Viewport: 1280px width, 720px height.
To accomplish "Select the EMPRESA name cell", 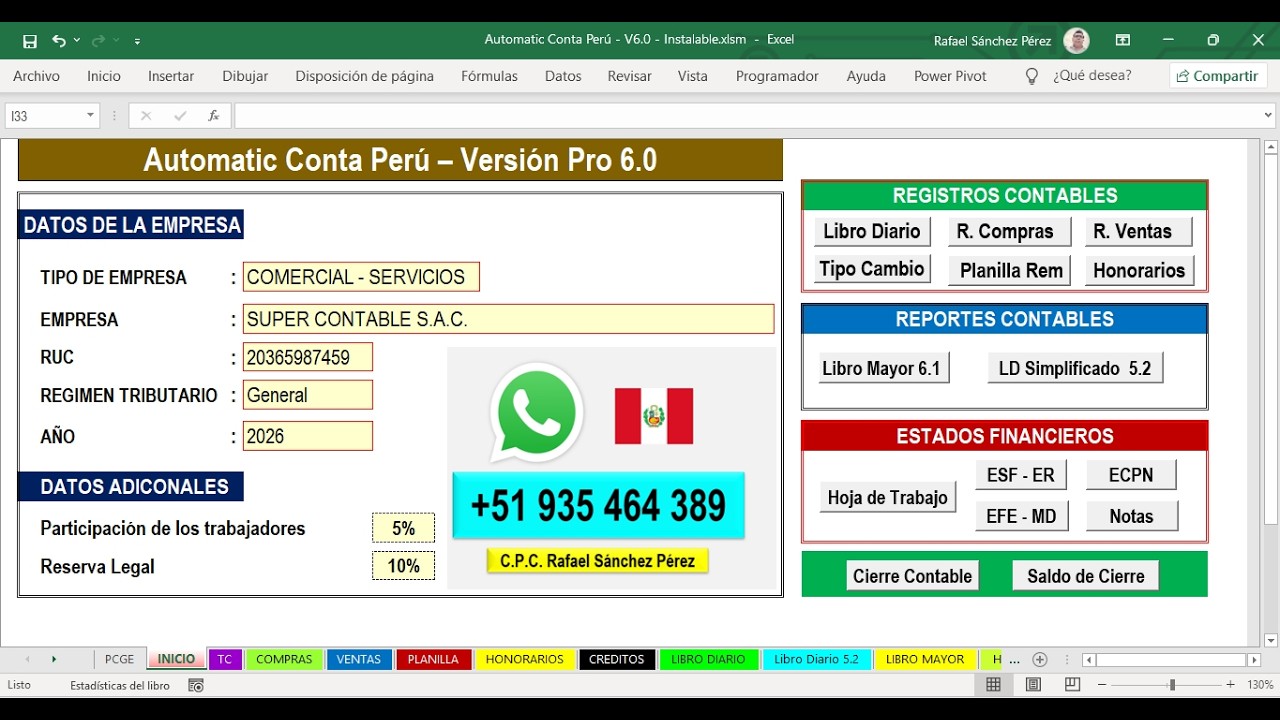I will coord(508,319).
